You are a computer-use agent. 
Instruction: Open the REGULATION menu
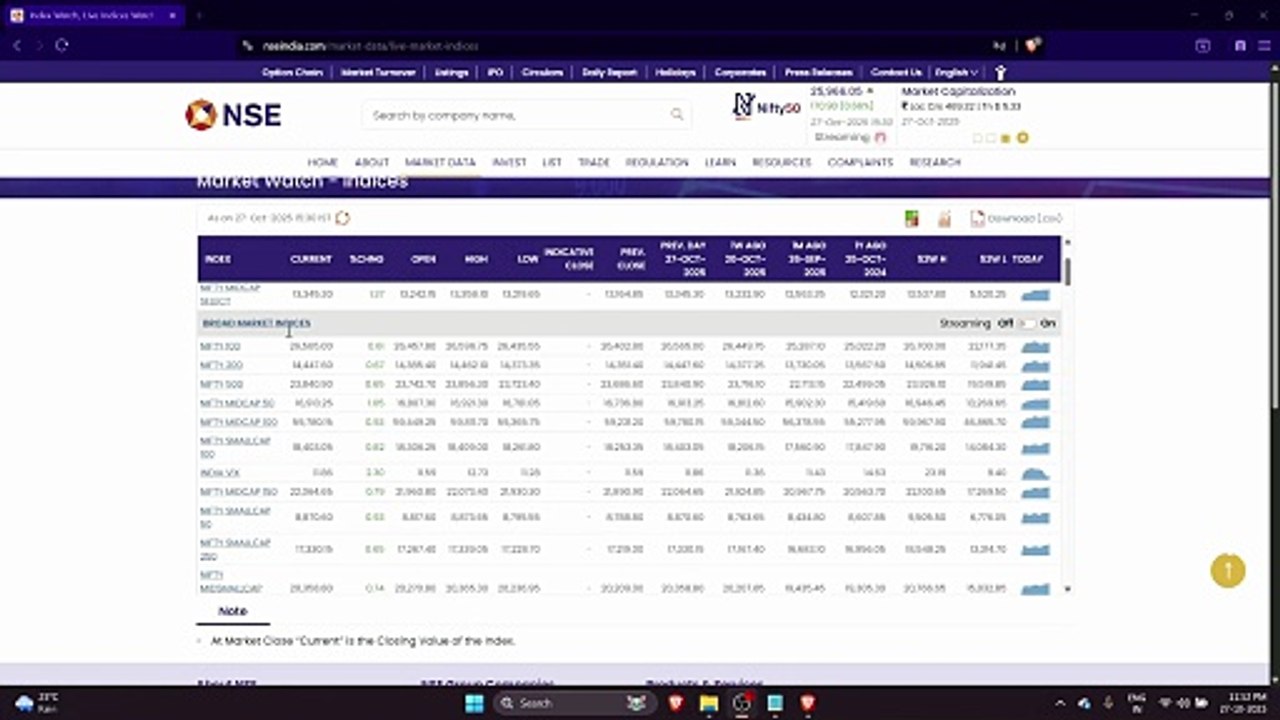point(657,162)
